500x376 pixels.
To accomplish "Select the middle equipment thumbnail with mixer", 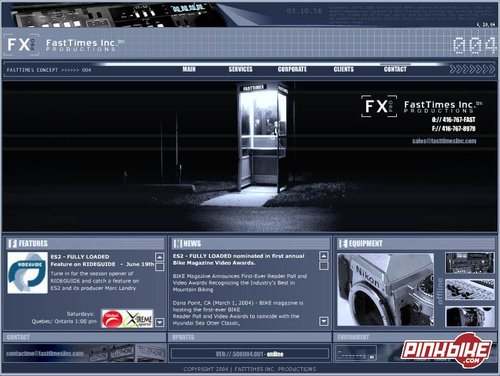I will [470, 290].
